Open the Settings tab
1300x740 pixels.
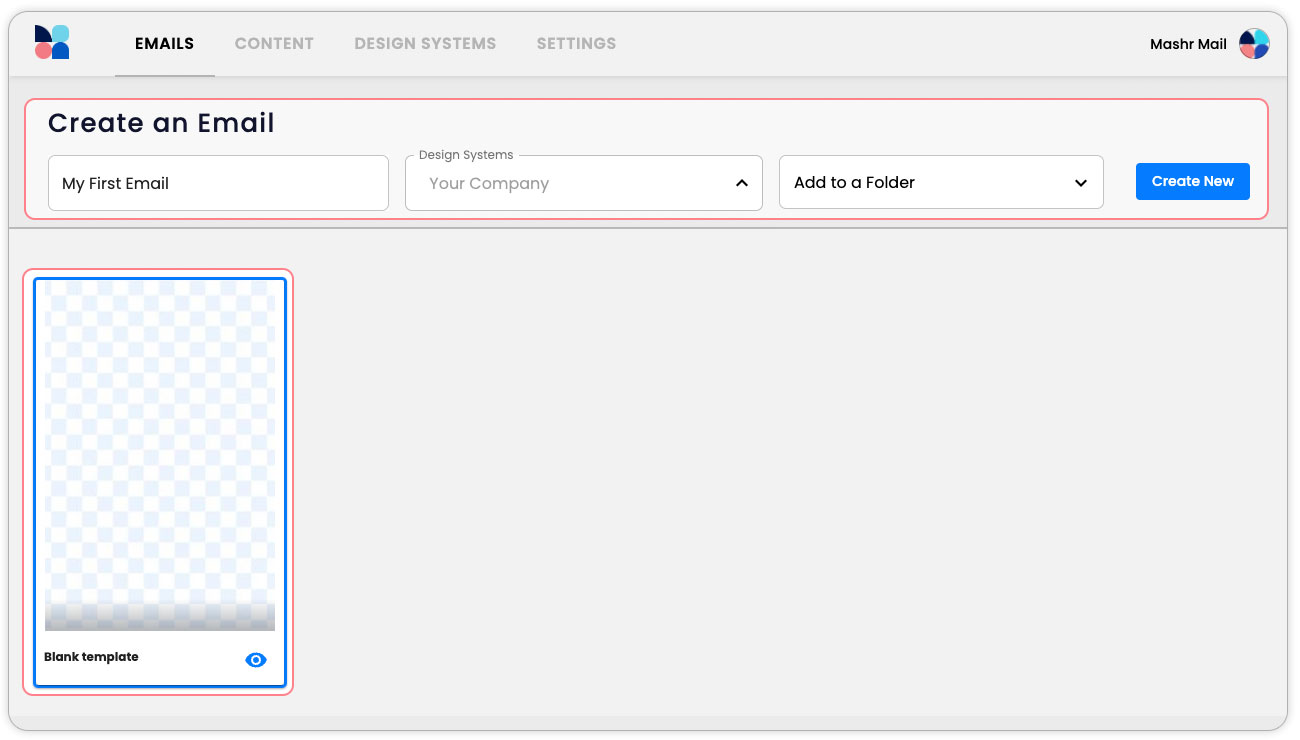tap(576, 44)
